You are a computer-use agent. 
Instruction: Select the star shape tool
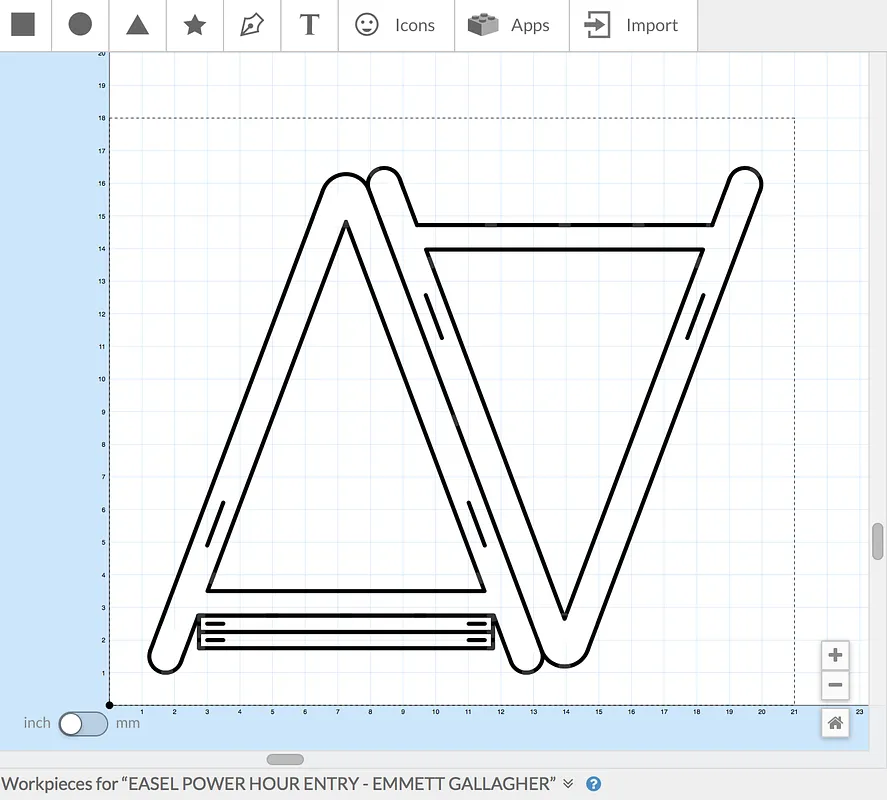tap(195, 25)
